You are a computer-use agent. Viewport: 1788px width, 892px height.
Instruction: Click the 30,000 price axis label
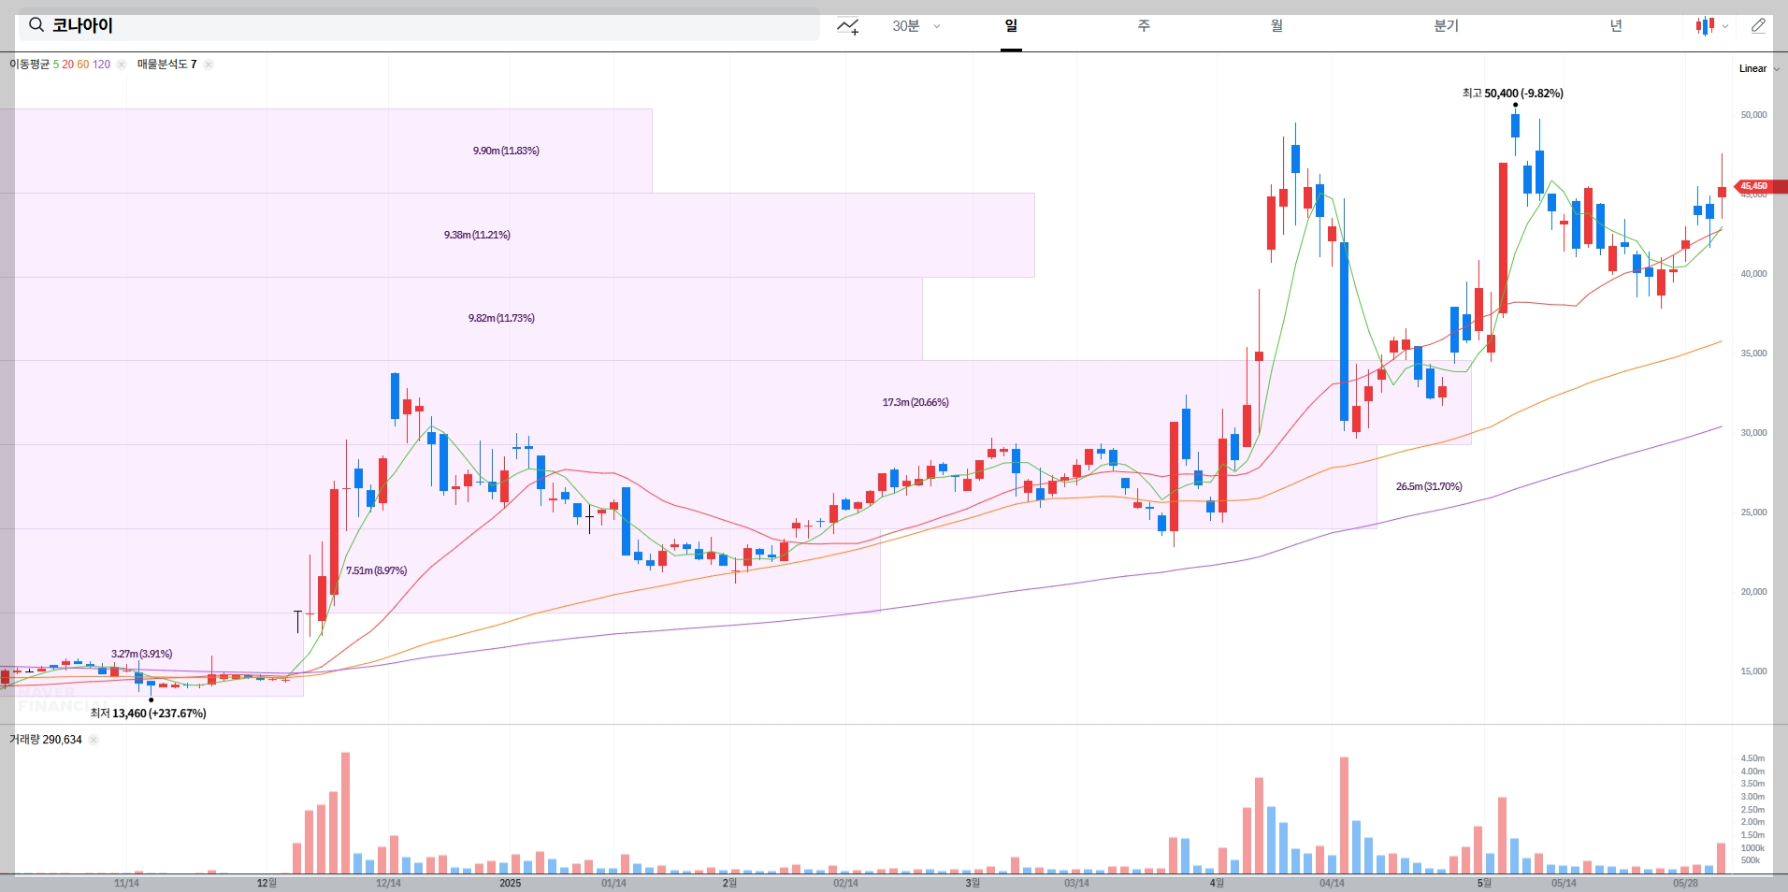click(x=1754, y=433)
